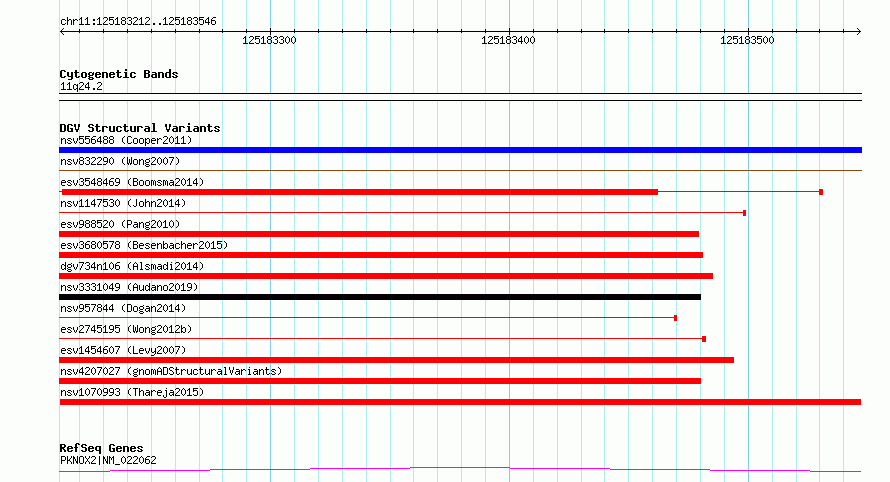Click end marker of esv2745195 Wong2012b line
890x482 pixels.
click(x=704, y=339)
